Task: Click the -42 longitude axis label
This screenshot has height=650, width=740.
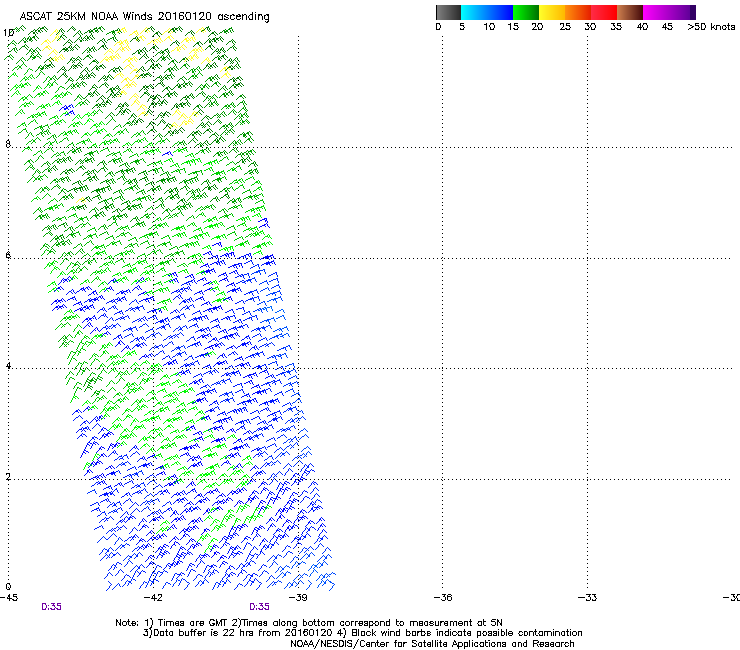Action: (153, 598)
